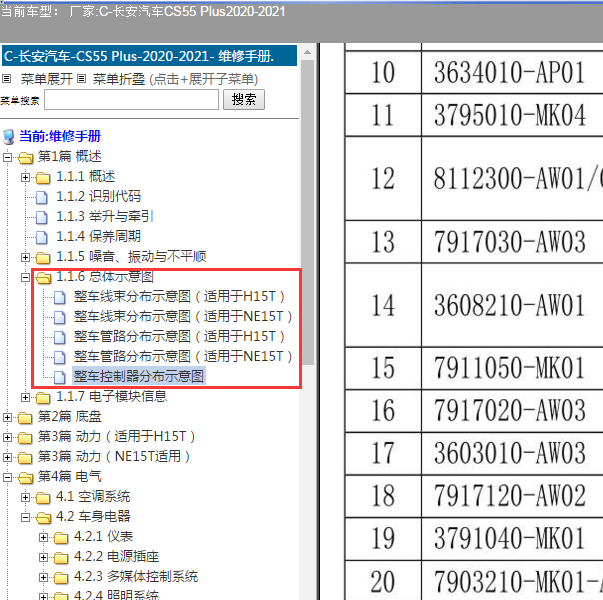603x600 pixels.
Task: Click page icon of 1.1.2 识别代码
Action: (x=42, y=197)
